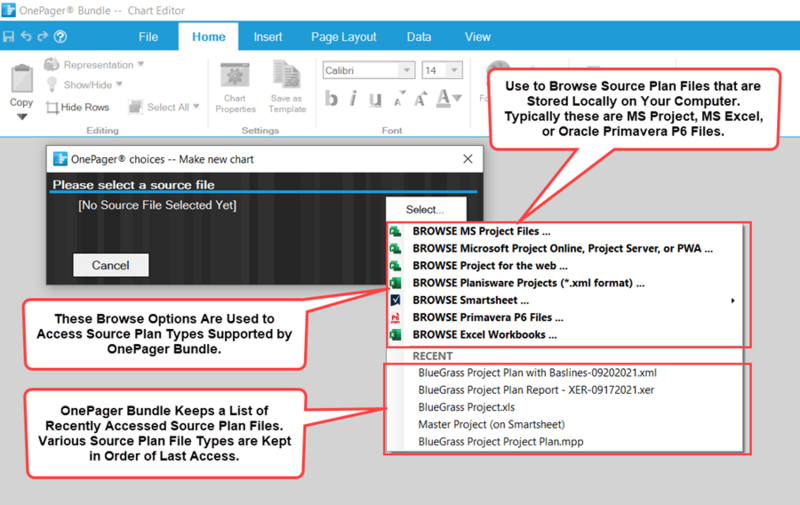Choose BROWSE Excel Workbooks
800x505 pixels.
coord(565,335)
